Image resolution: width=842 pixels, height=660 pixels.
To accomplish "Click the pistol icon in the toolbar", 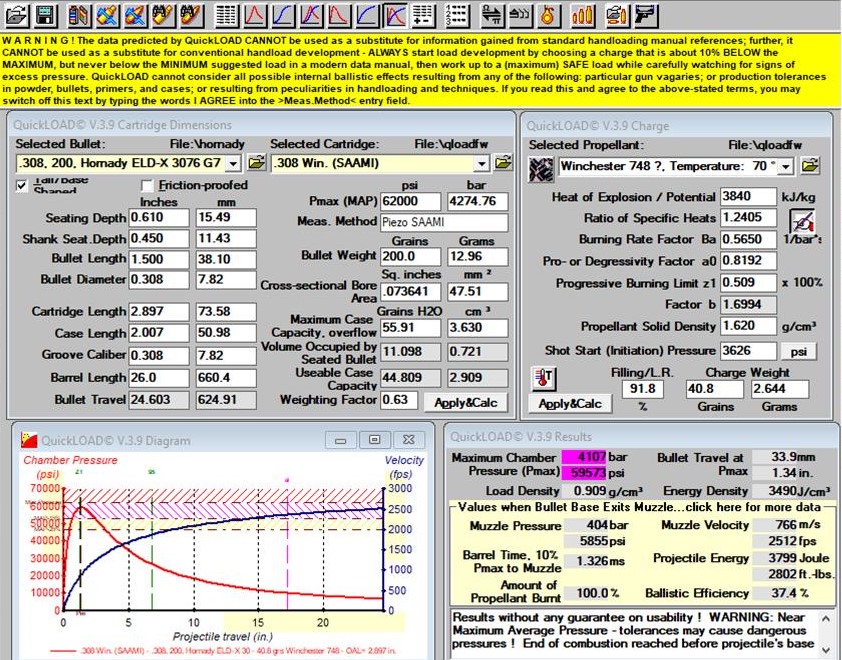I will (x=647, y=15).
